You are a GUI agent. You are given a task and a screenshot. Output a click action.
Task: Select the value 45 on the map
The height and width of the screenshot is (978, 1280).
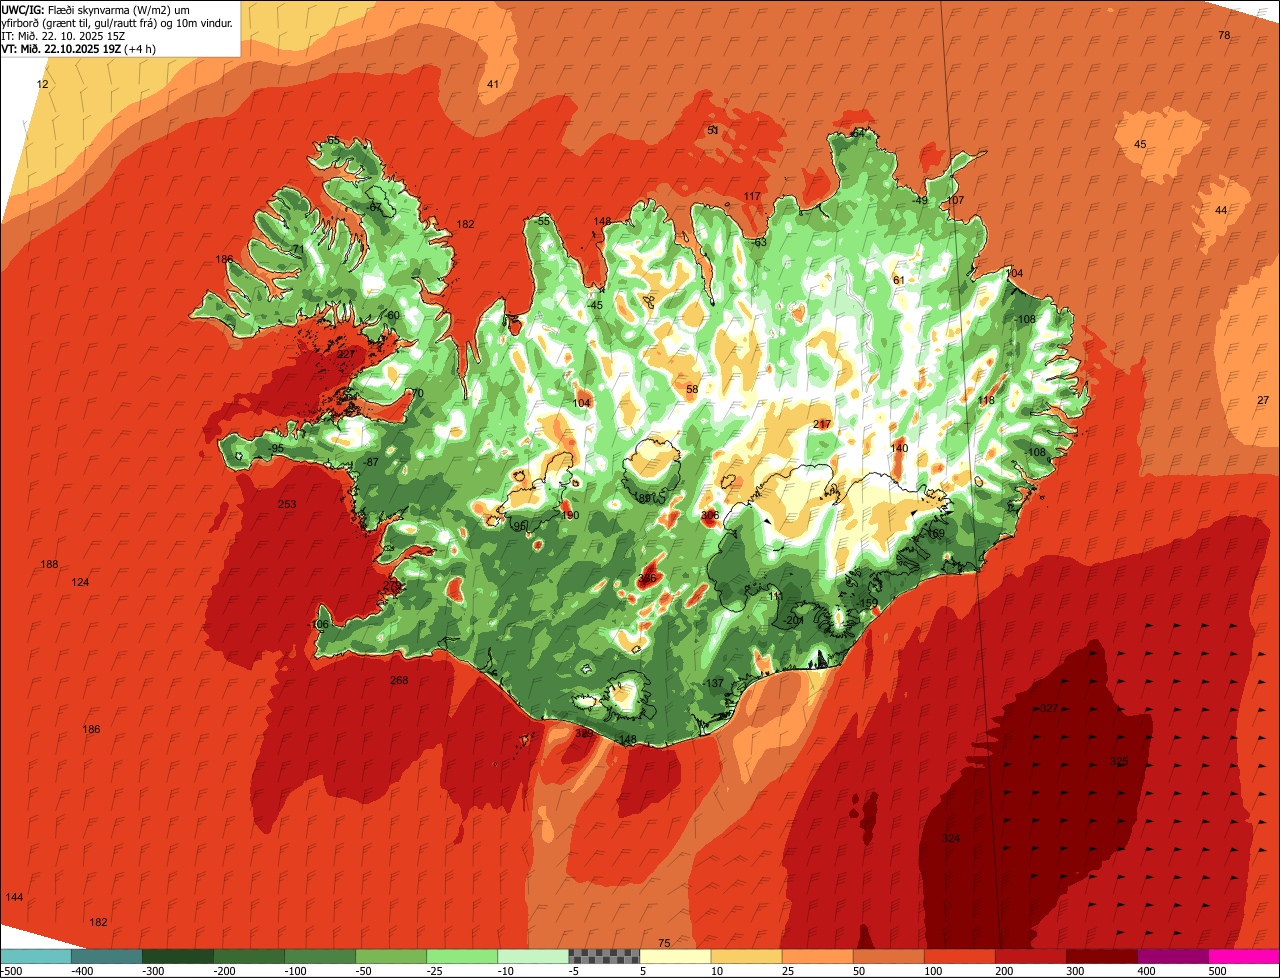(x=1140, y=145)
